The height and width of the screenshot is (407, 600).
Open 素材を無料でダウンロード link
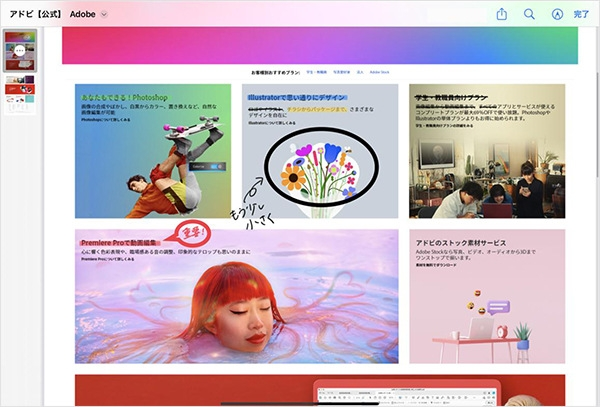[436, 265]
